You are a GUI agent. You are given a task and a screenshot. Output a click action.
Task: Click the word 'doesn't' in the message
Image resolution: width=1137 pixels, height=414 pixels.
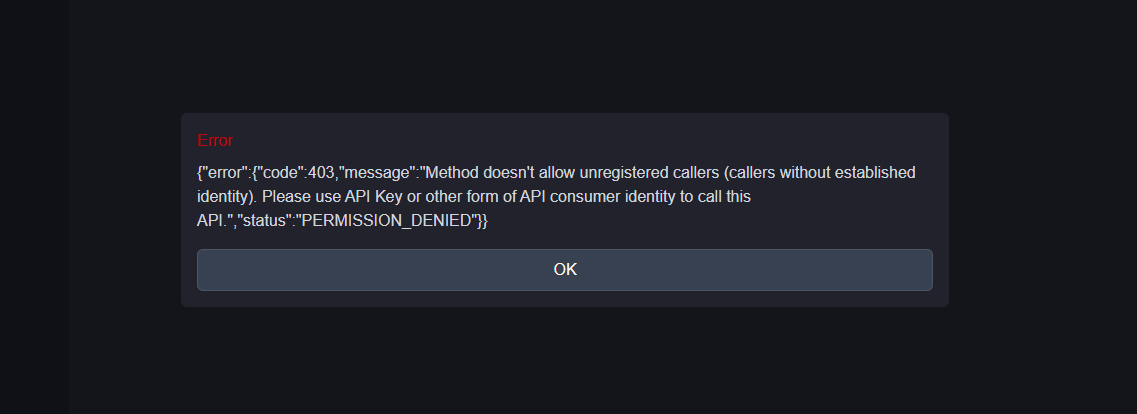point(517,173)
